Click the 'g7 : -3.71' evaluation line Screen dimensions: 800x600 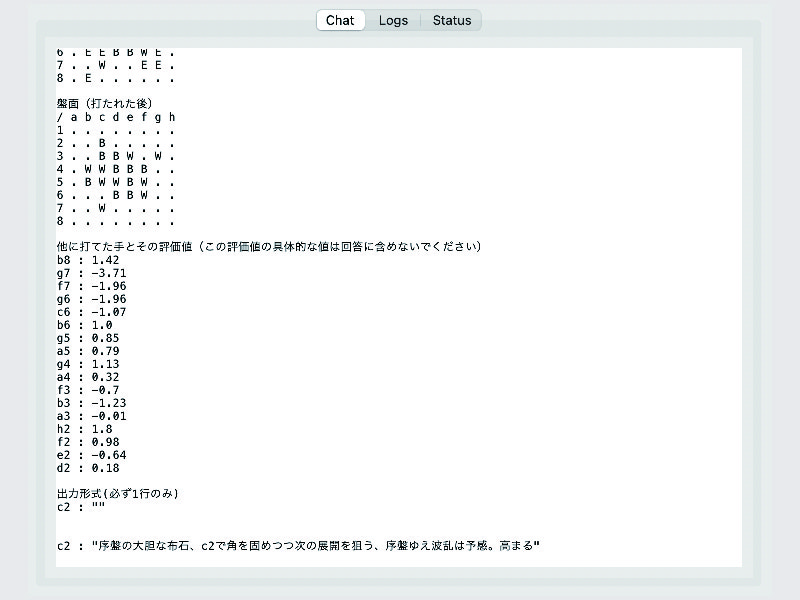[91, 273]
